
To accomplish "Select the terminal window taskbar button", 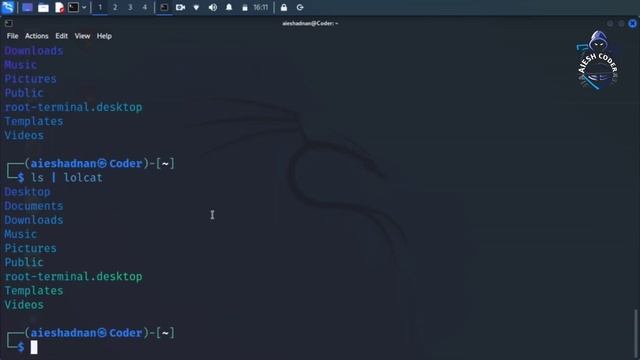I will (x=164, y=7).
